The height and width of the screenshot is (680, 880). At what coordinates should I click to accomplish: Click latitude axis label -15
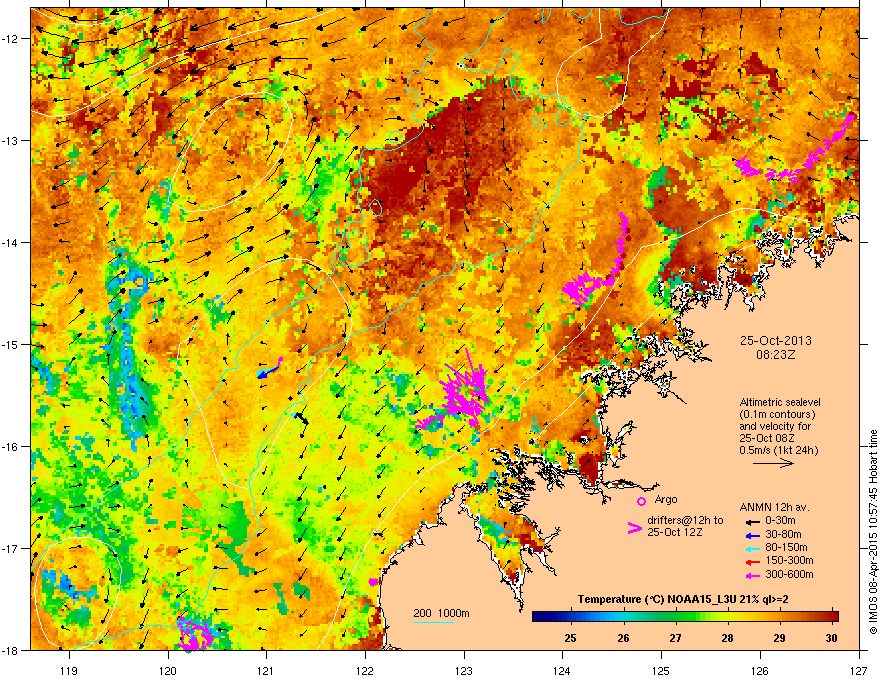[x=11, y=344]
